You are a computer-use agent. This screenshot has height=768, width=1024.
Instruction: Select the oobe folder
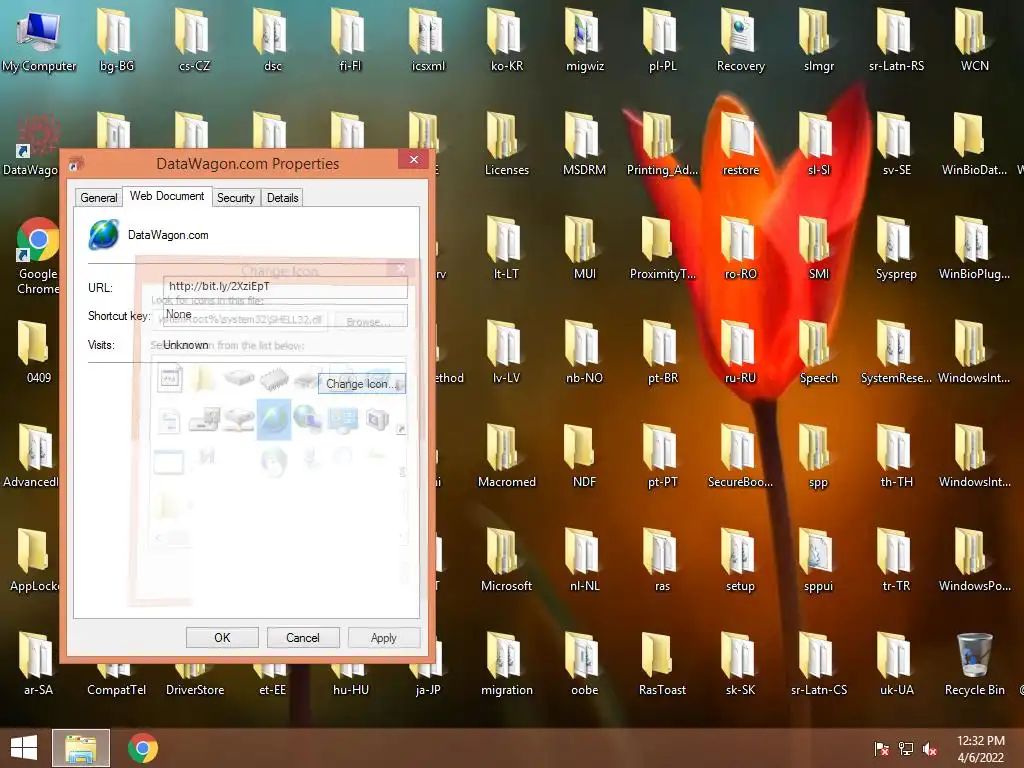pyautogui.click(x=584, y=664)
